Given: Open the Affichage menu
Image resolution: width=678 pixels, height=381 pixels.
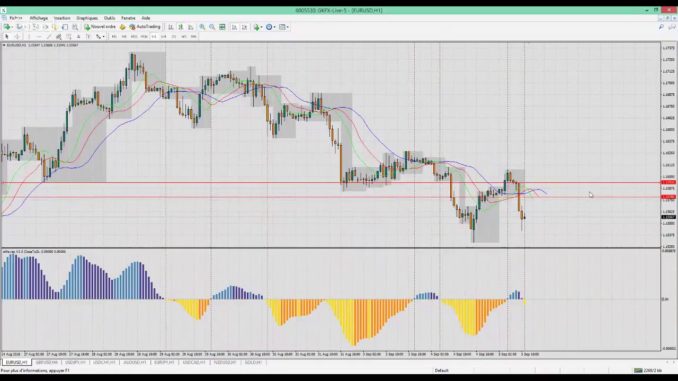Looking at the screenshot, I should tap(38, 18).
